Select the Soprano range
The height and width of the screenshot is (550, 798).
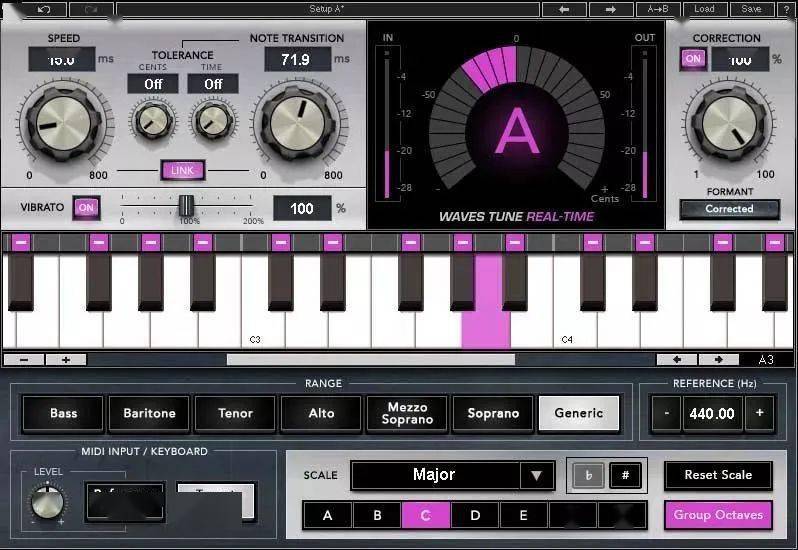pyautogui.click(x=493, y=413)
